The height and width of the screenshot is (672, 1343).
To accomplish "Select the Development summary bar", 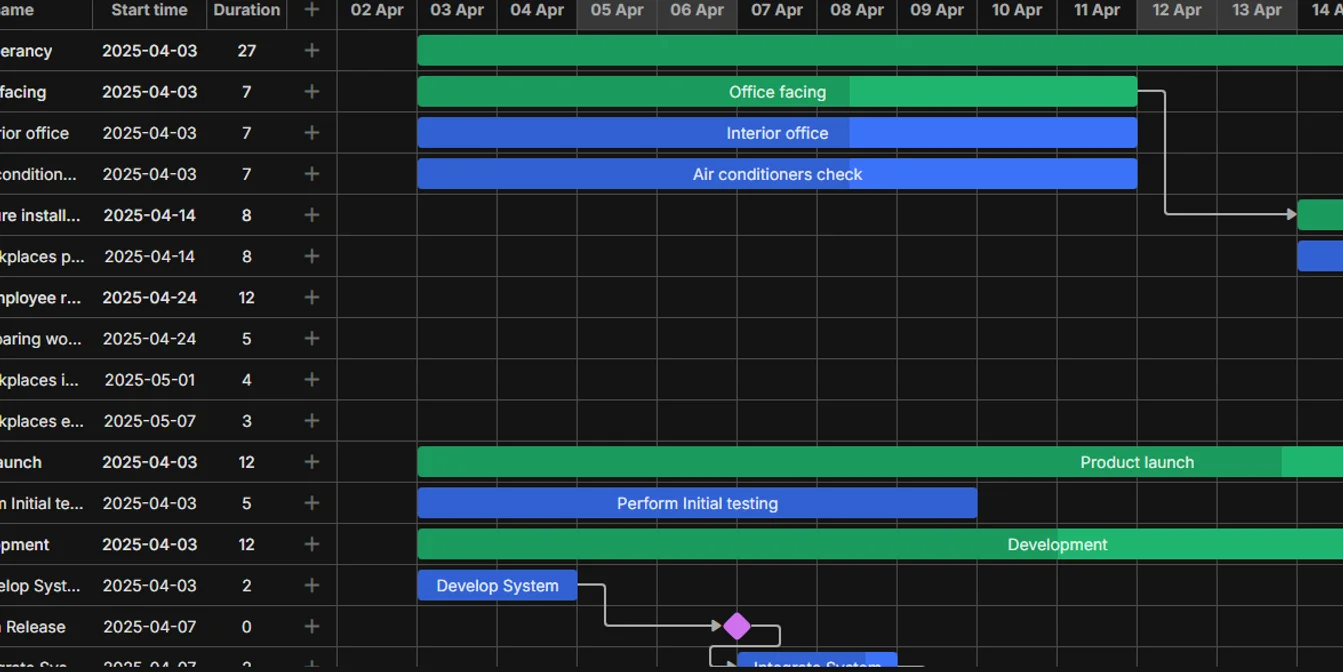I will coord(880,544).
